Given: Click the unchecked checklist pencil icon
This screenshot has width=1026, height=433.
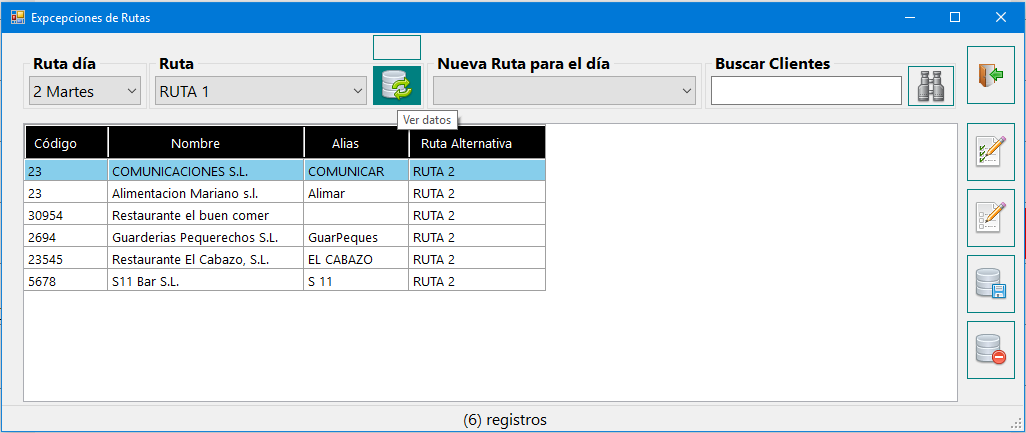Looking at the screenshot, I should click(x=991, y=217).
